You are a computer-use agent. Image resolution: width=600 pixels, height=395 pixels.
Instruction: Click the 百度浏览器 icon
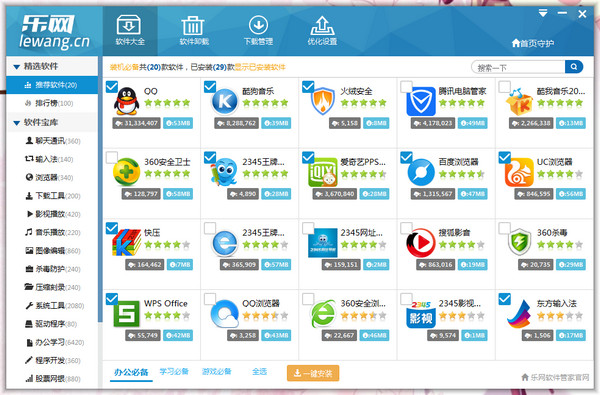(421, 172)
